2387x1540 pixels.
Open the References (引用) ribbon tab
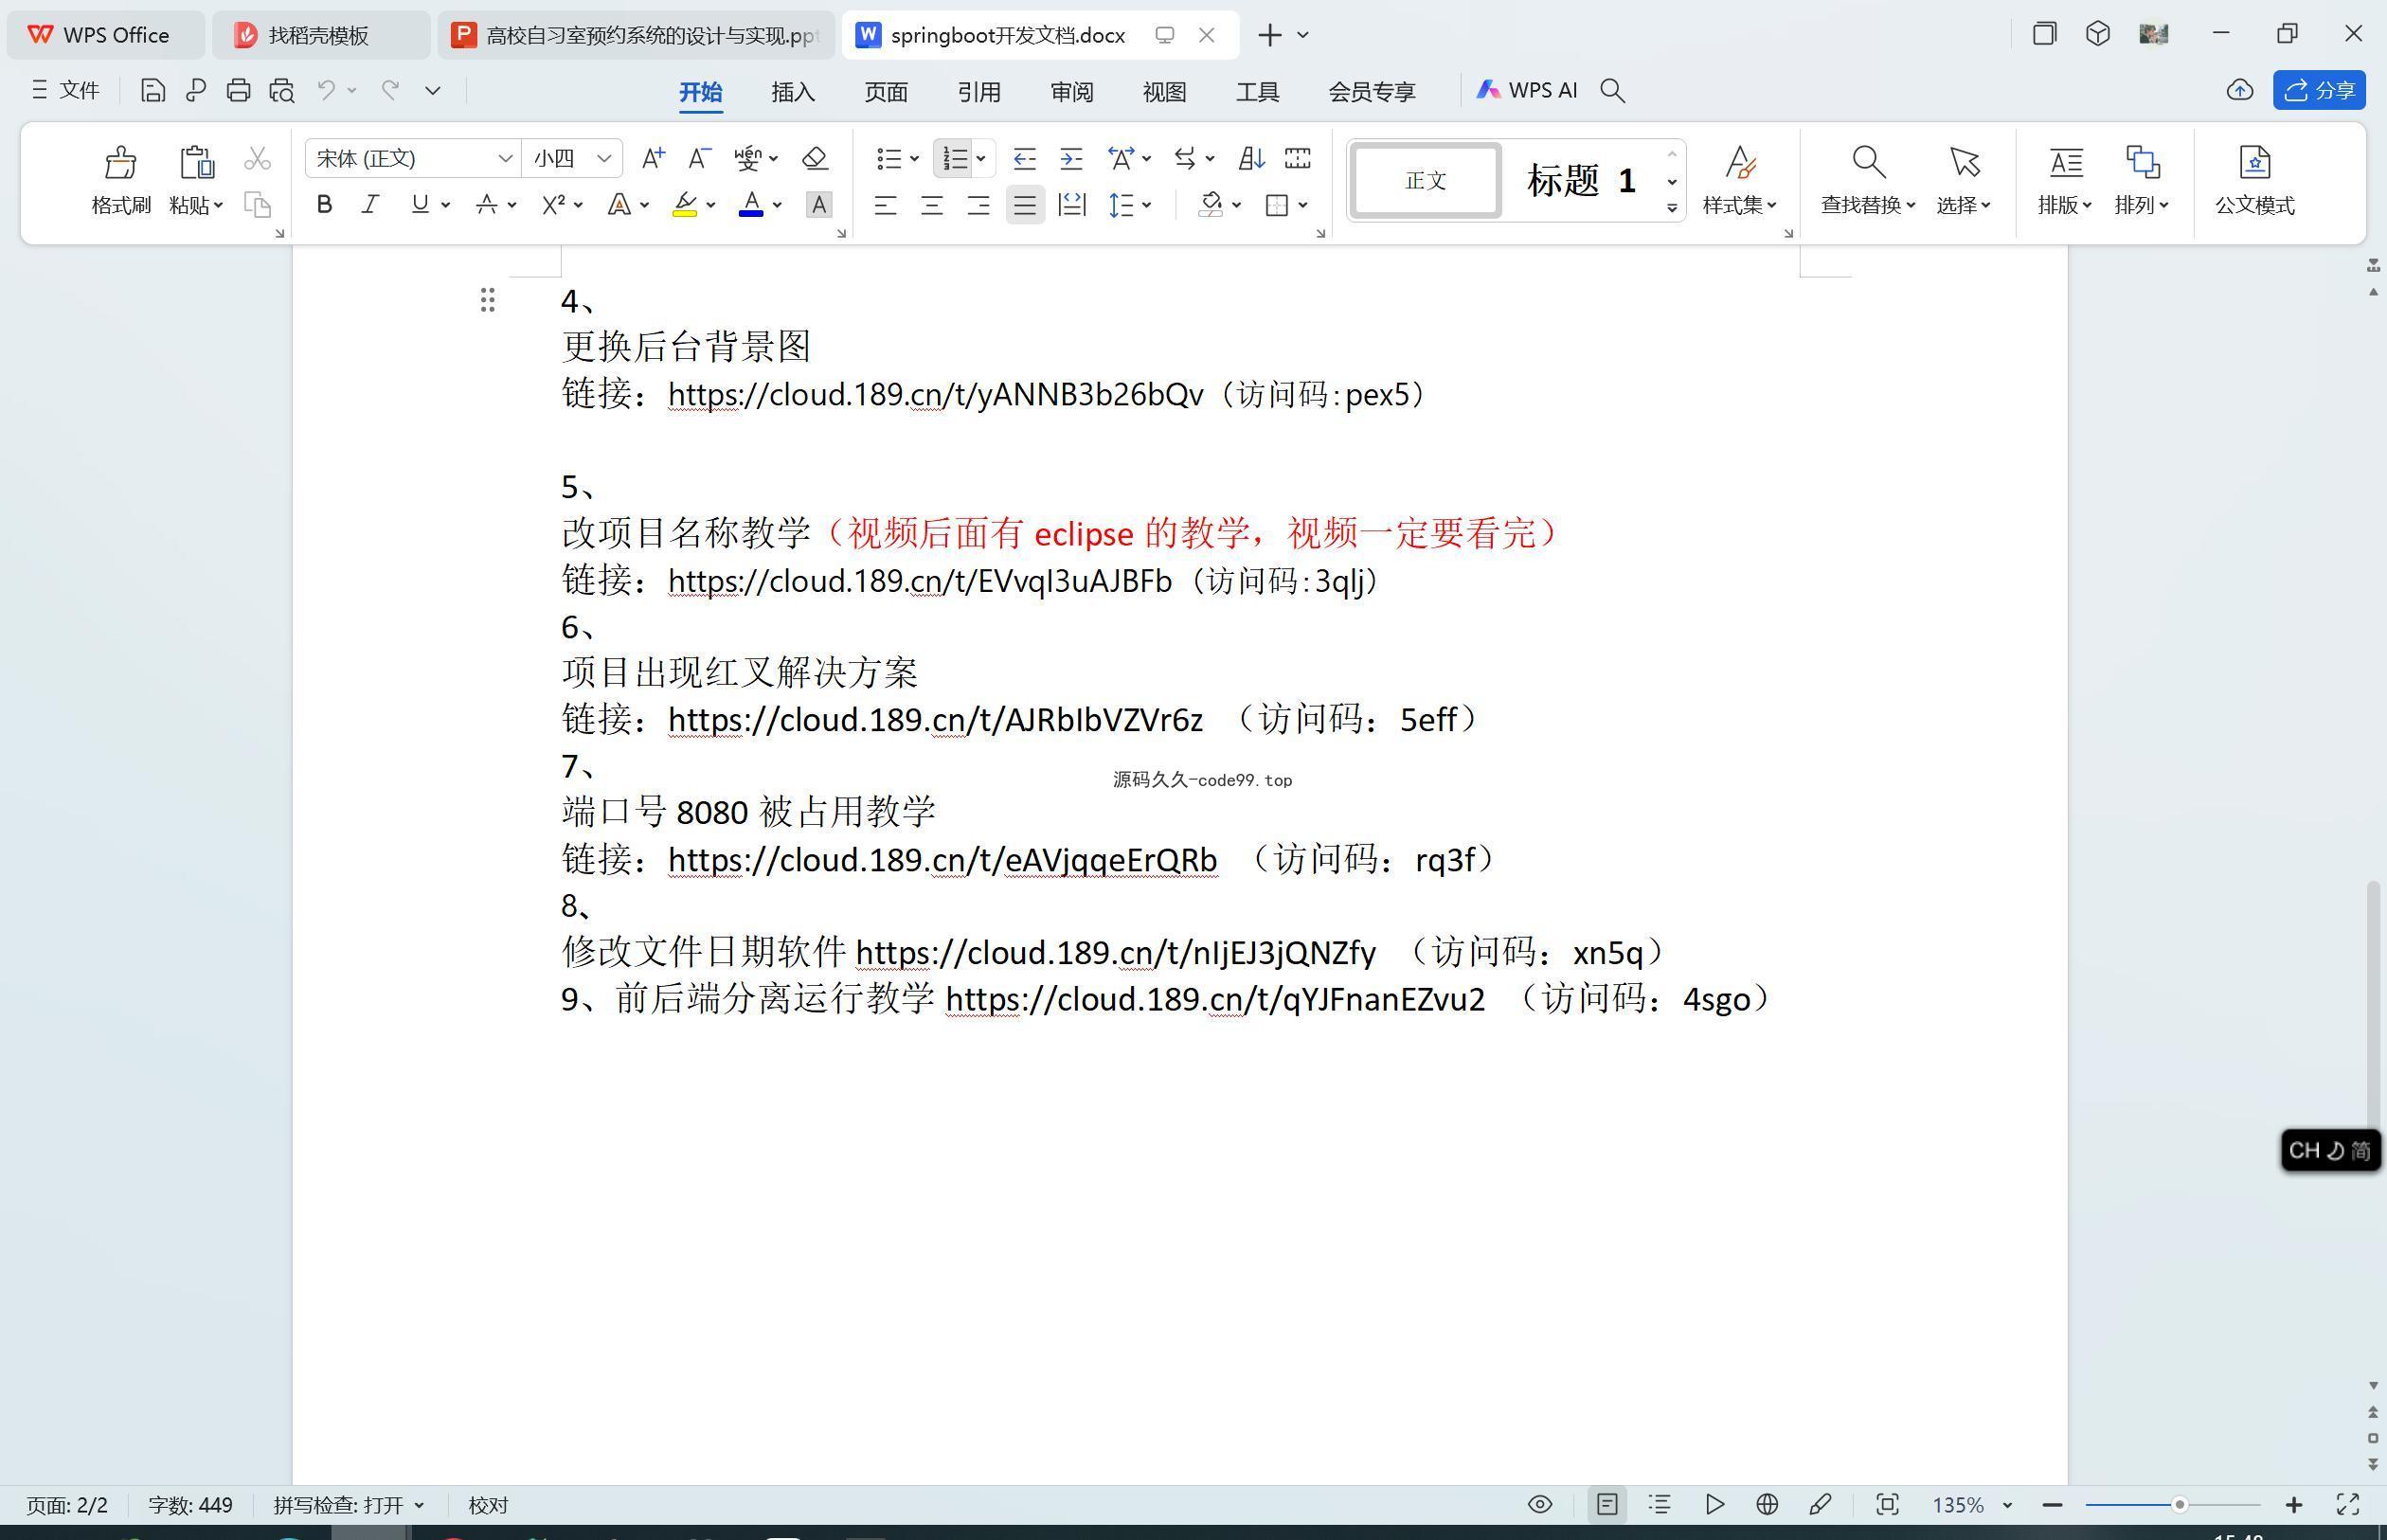point(979,91)
